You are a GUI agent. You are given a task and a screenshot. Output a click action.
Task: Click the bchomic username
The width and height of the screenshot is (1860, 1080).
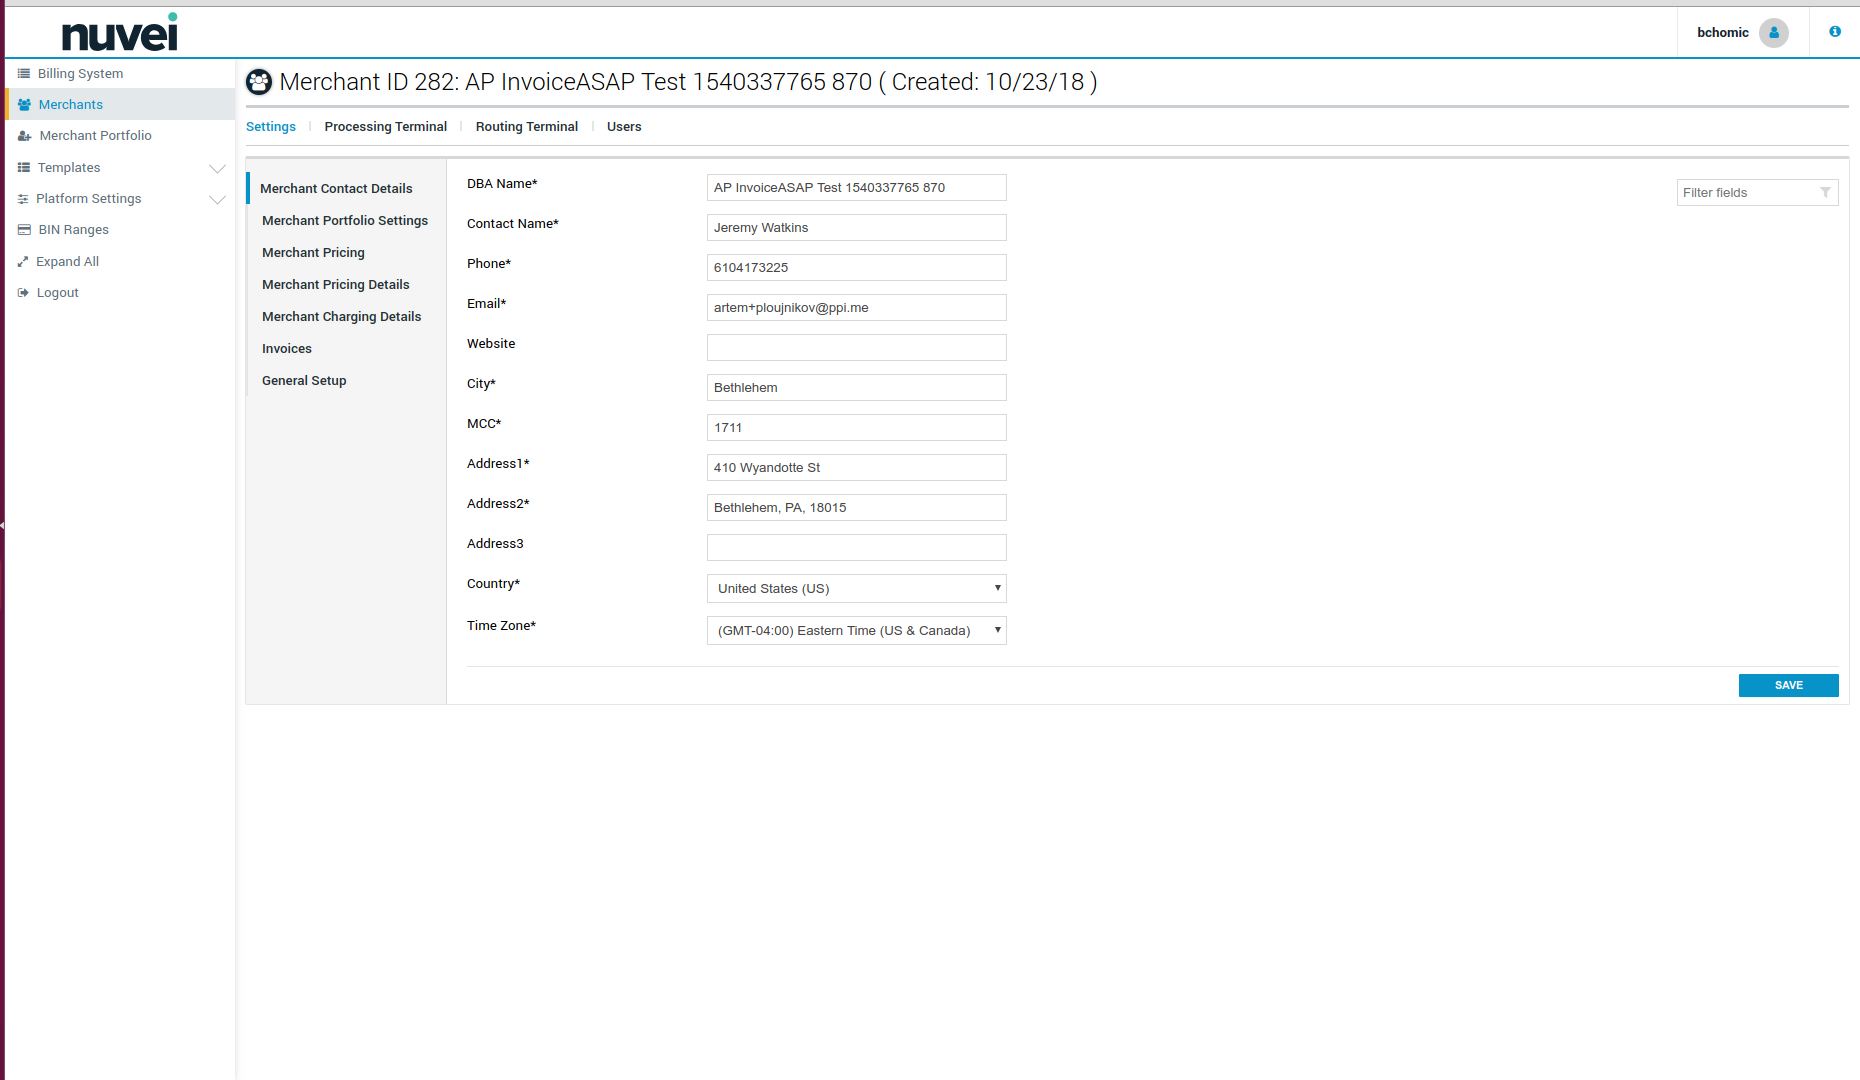pyautogui.click(x=1722, y=33)
